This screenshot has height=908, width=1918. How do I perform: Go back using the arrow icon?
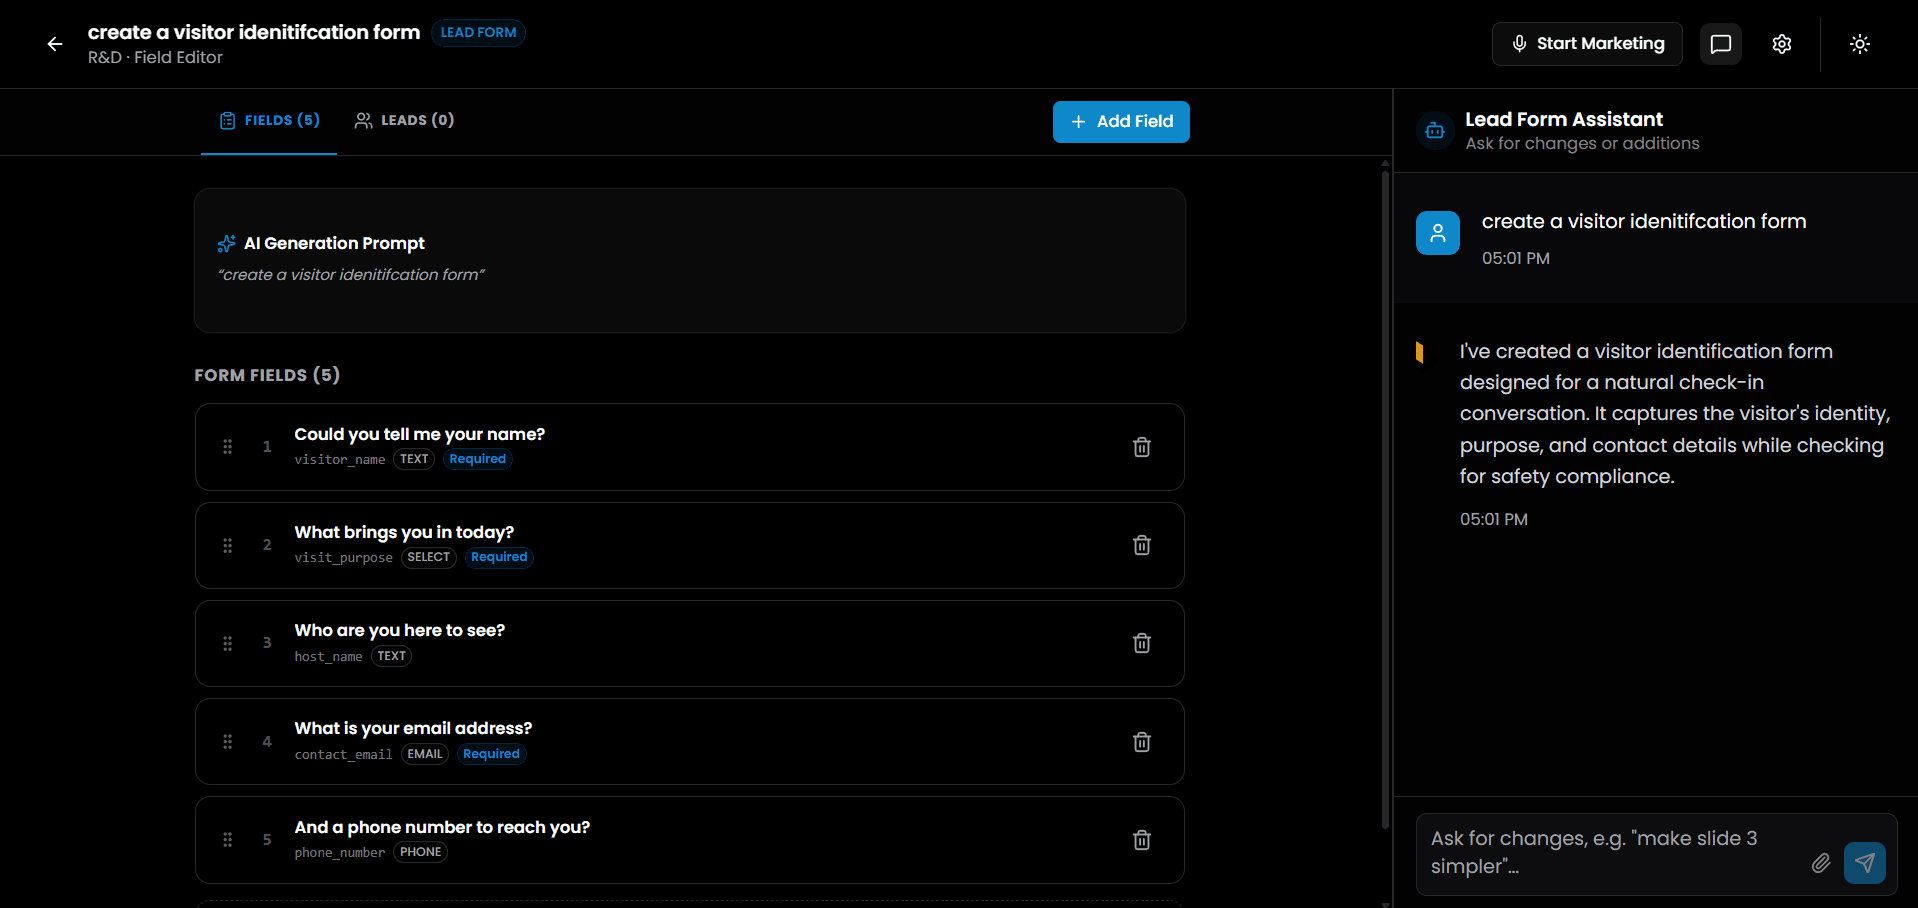(55, 44)
